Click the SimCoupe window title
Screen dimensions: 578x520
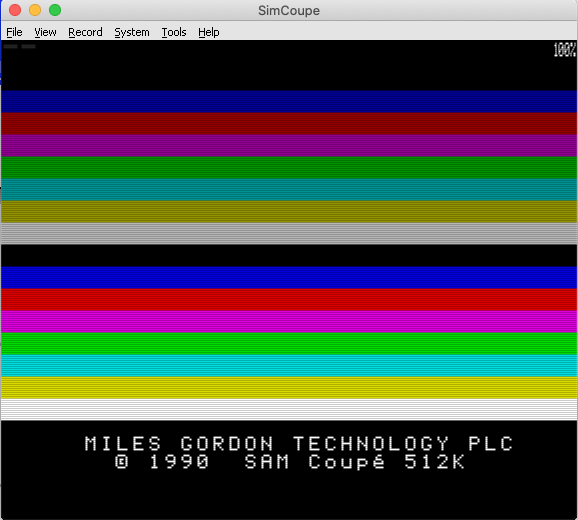coord(289,11)
